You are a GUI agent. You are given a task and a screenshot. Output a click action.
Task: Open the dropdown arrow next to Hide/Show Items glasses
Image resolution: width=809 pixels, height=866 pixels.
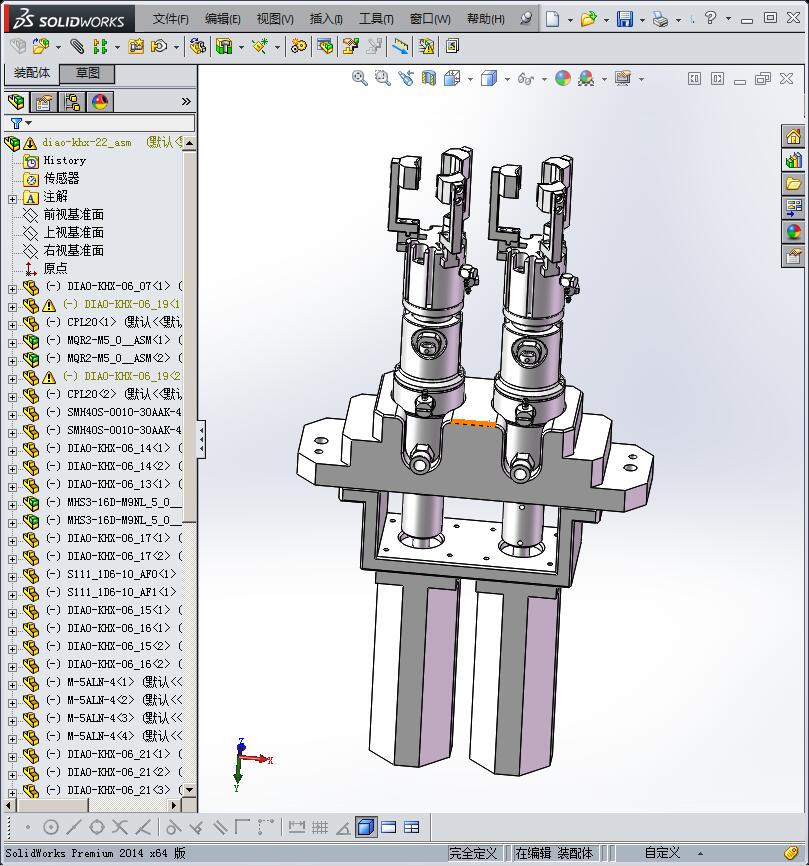544,79
